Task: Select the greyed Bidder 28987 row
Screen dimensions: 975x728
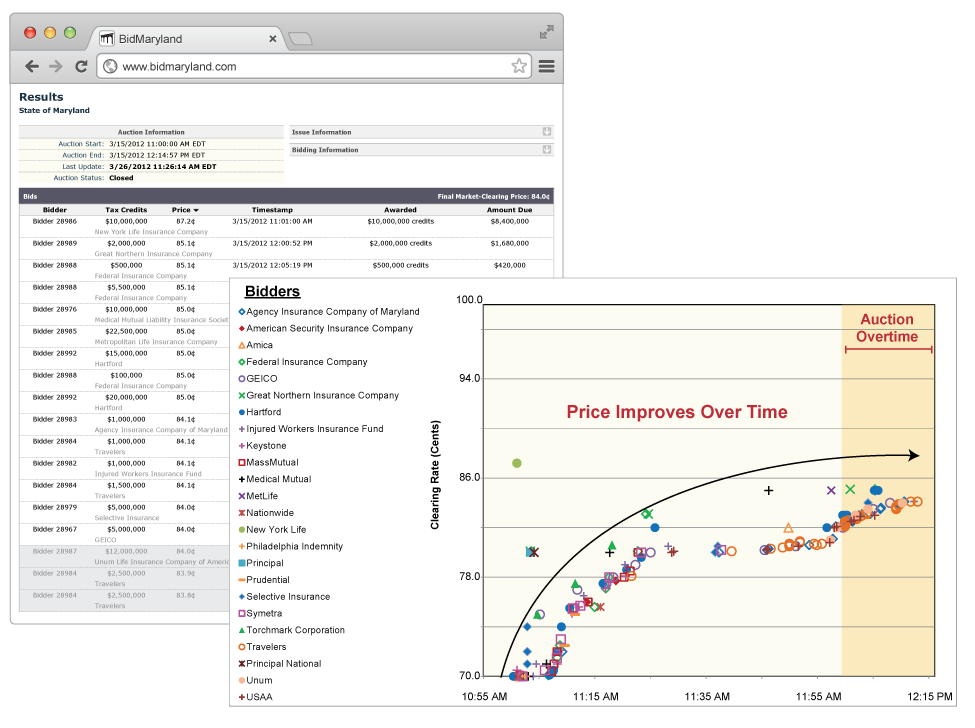Action: (x=124, y=556)
